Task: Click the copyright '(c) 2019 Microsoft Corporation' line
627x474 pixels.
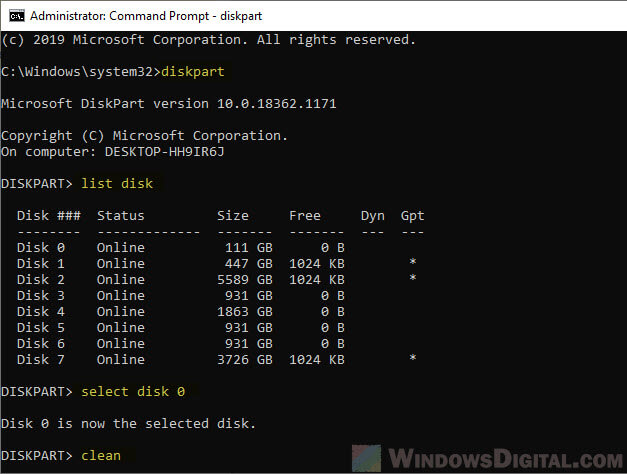Action: [x=209, y=40]
